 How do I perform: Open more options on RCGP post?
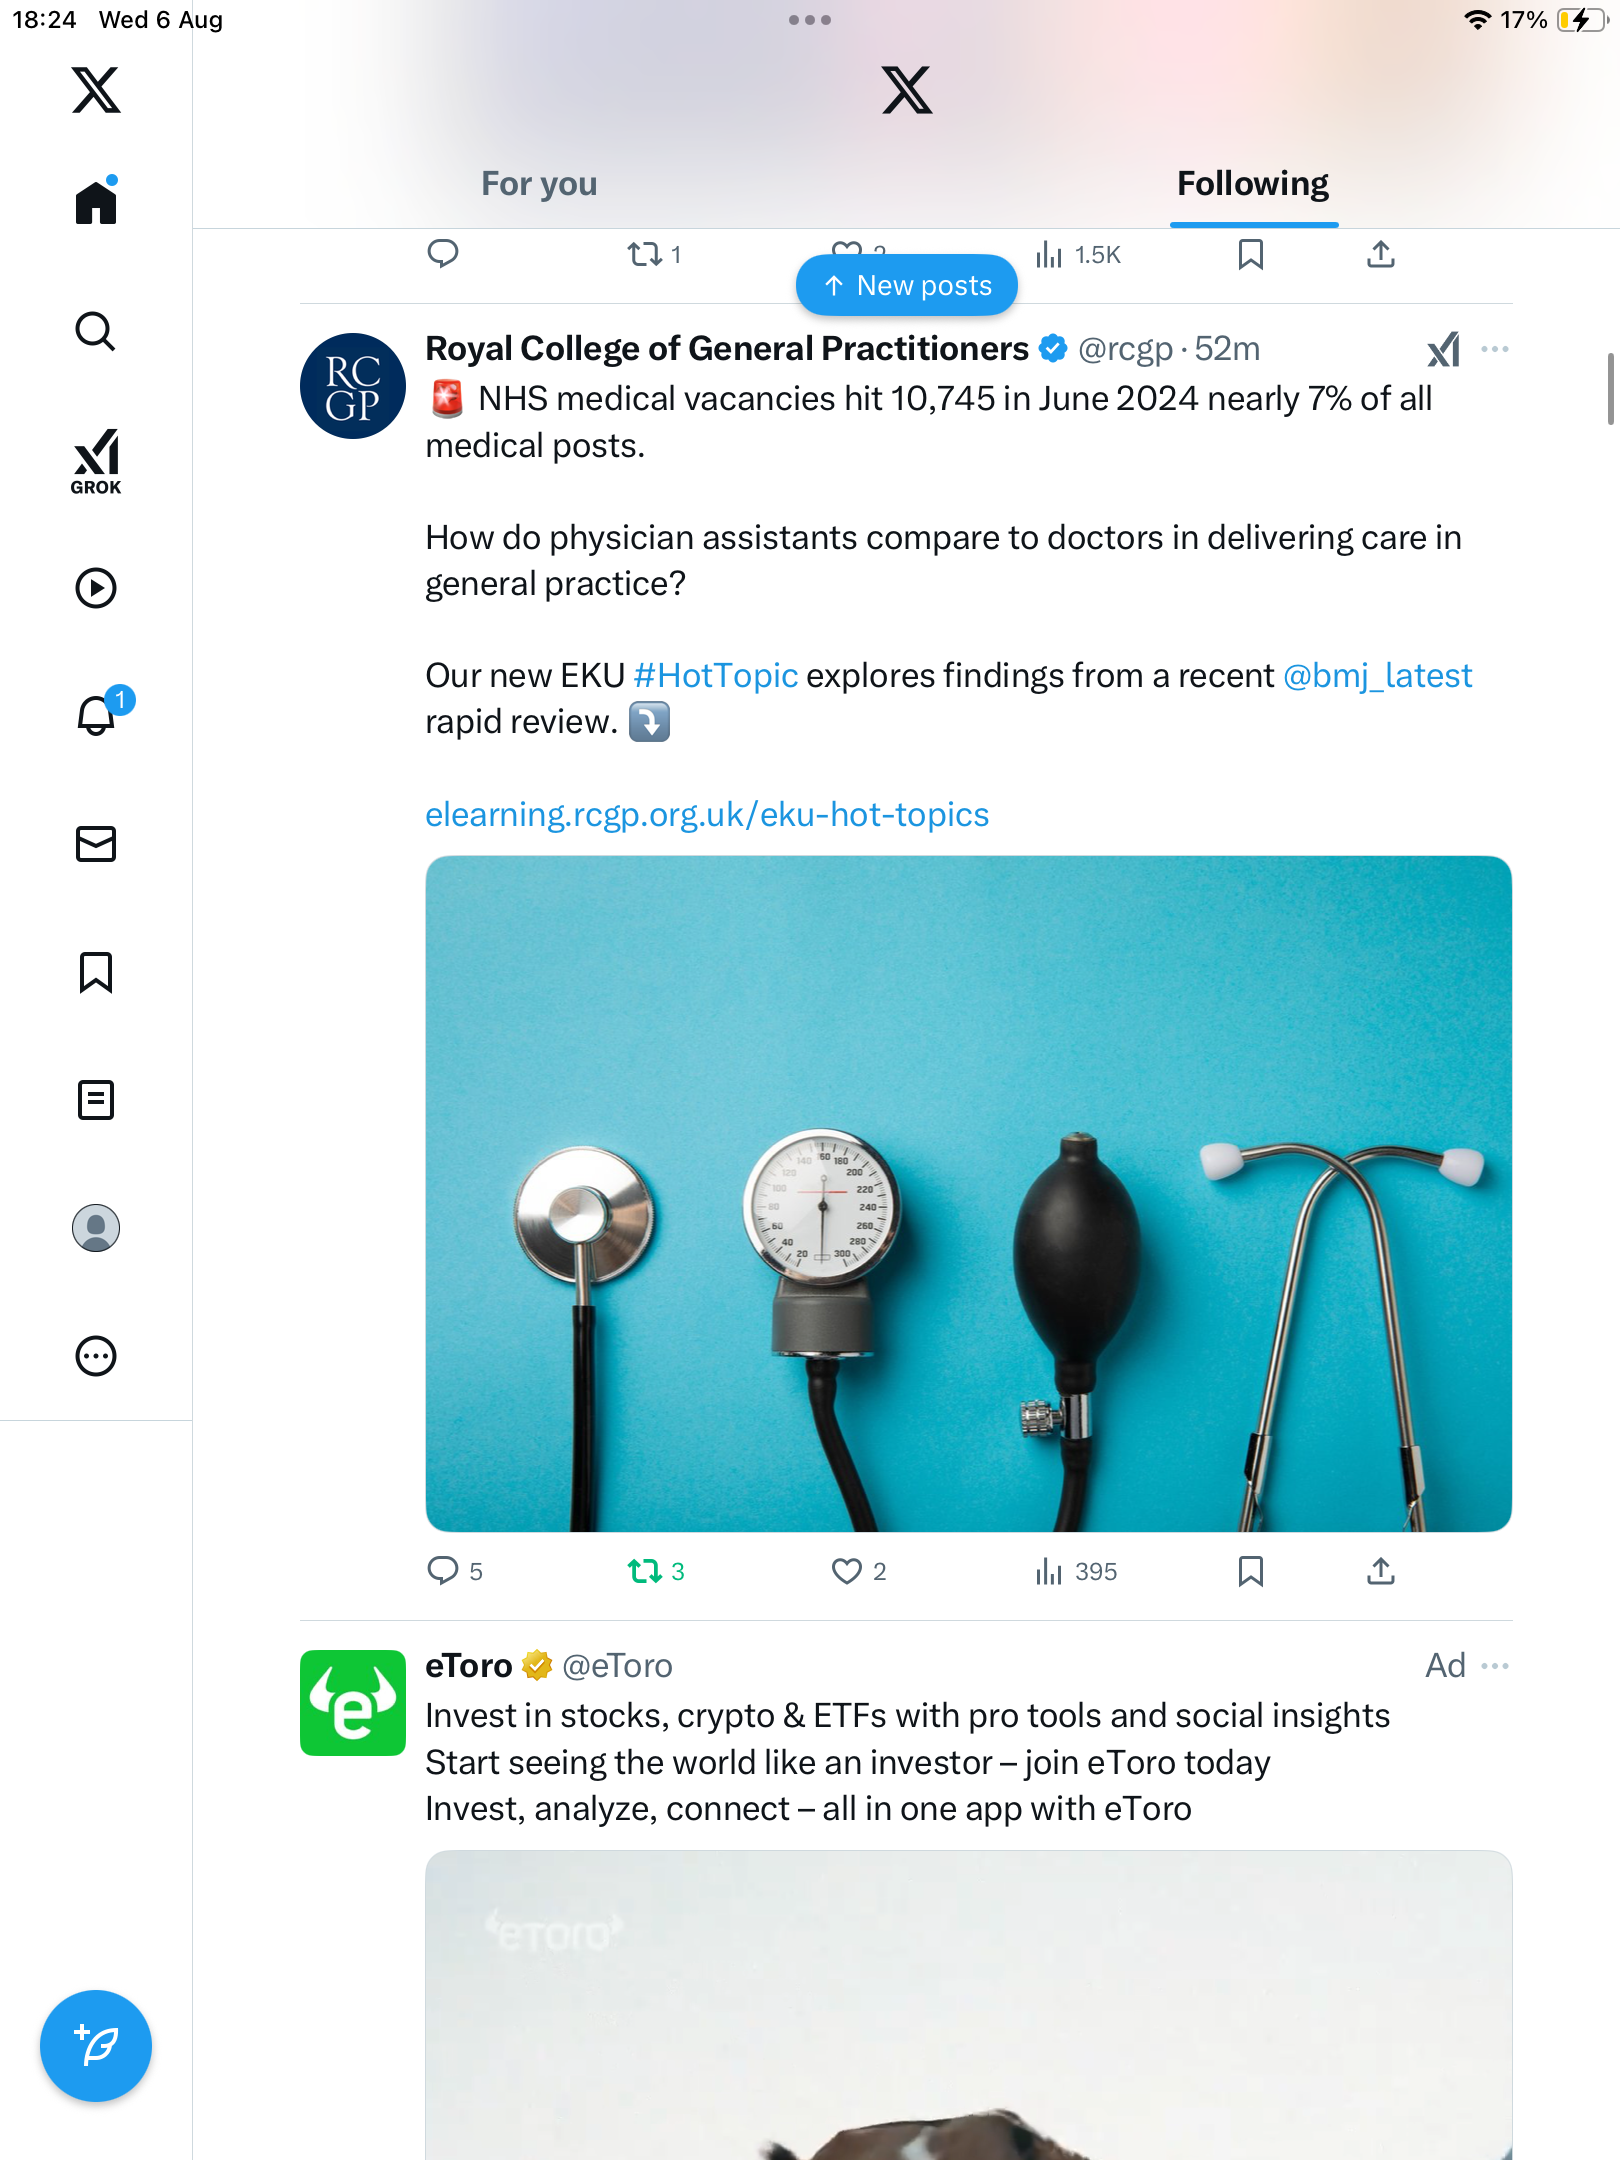pos(1495,350)
